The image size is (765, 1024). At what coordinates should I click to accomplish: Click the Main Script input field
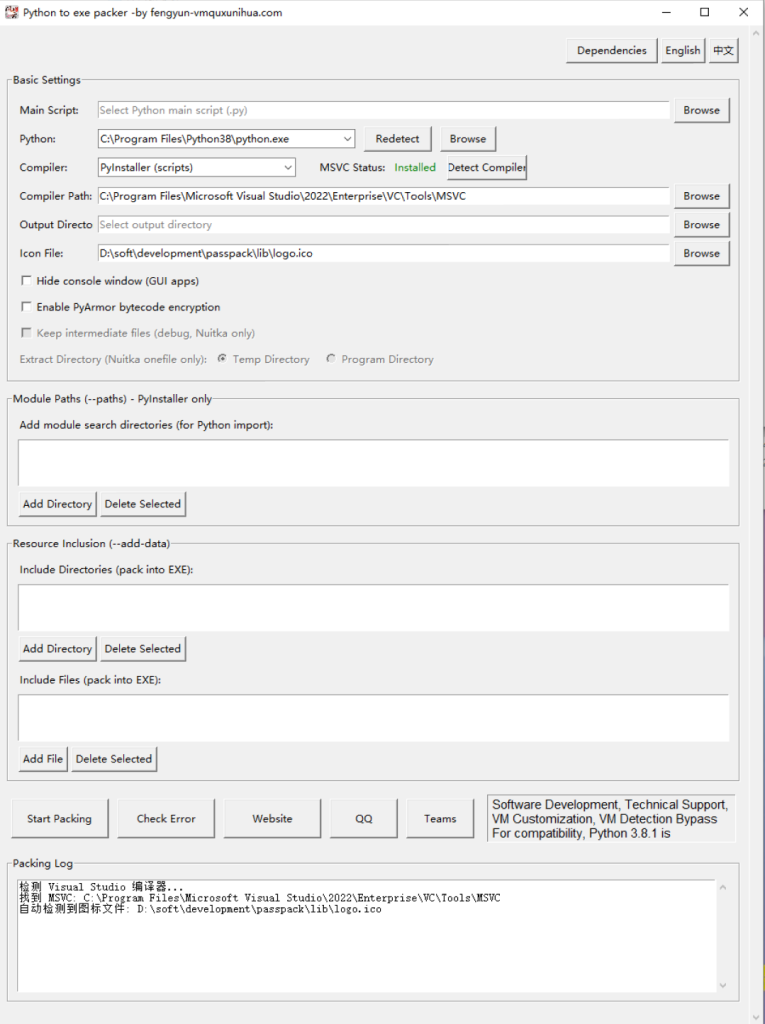click(x=383, y=110)
